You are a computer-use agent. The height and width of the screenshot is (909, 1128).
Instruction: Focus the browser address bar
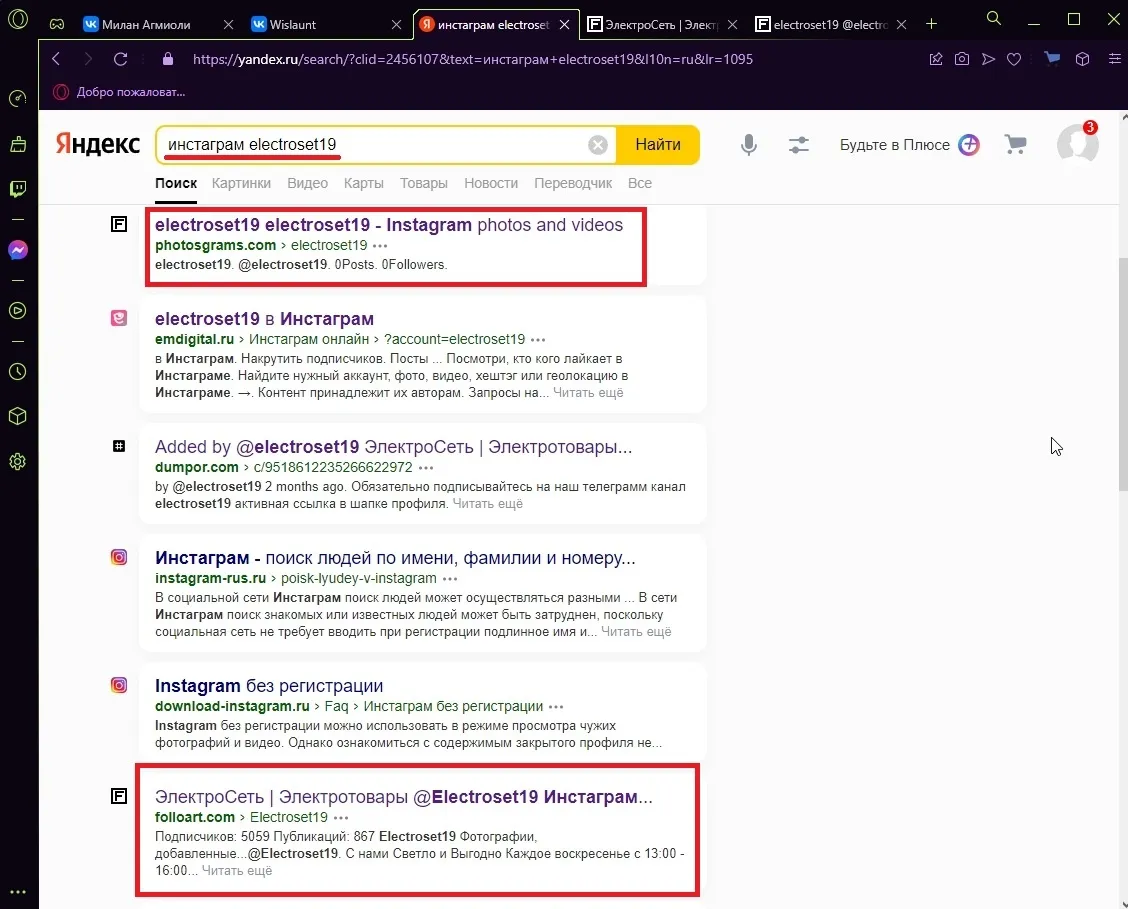(473, 59)
